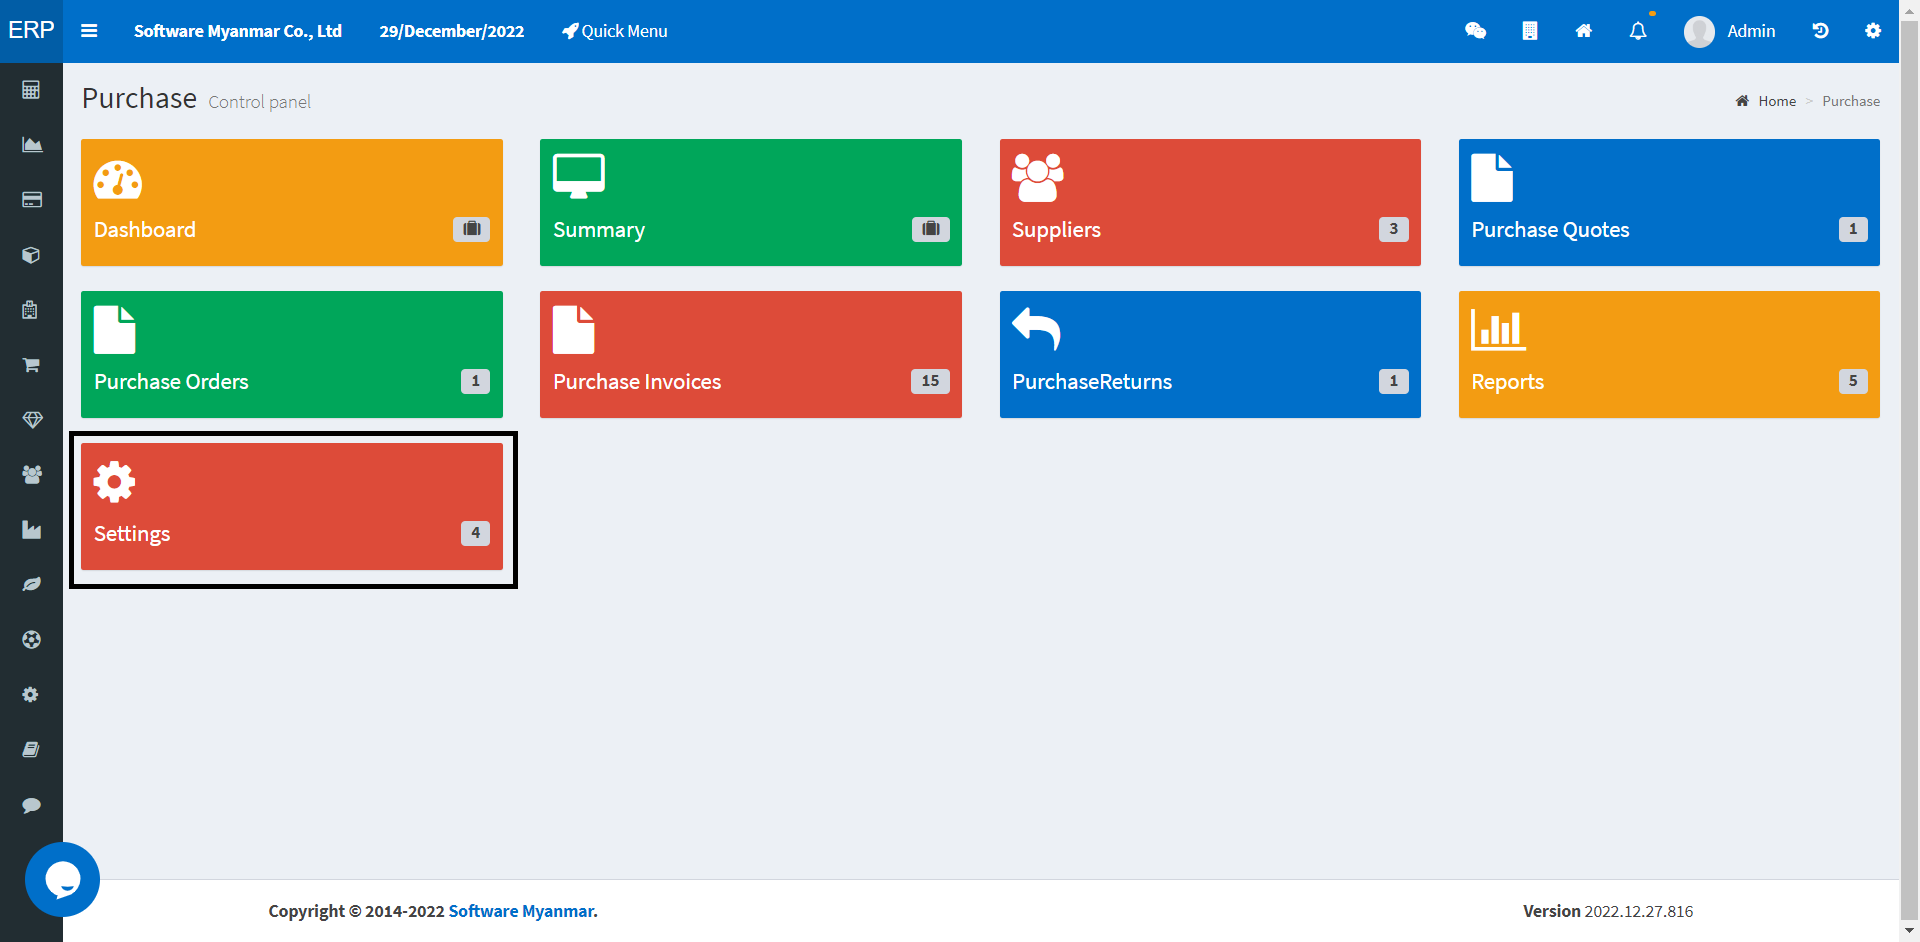Image resolution: width=1920 pixels, height=942 pixels.
Task: Click the Settings count badge 4
Action: click(475, 533)
